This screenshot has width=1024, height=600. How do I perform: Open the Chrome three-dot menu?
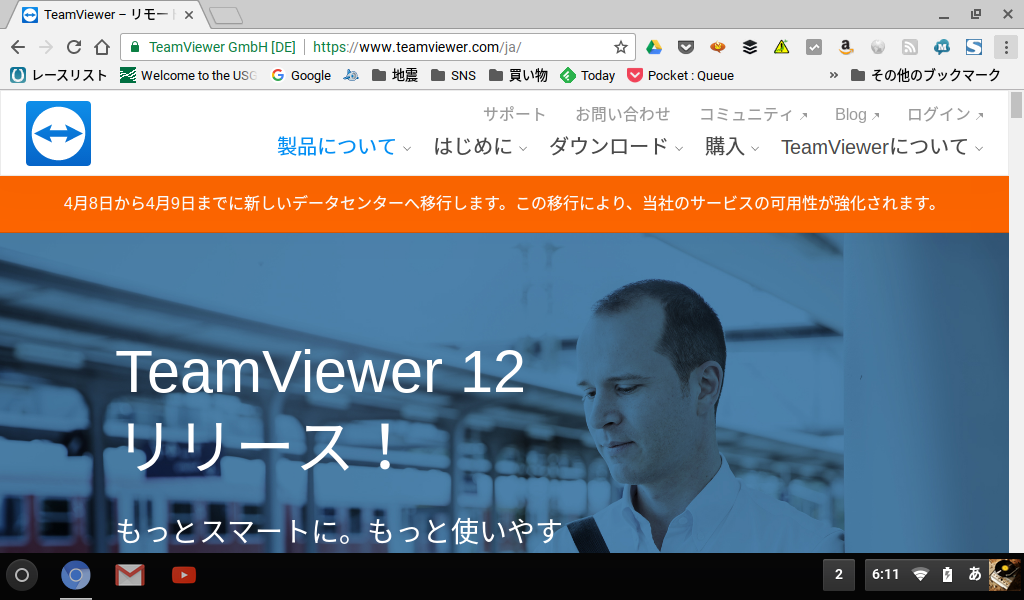[1006, 47]
